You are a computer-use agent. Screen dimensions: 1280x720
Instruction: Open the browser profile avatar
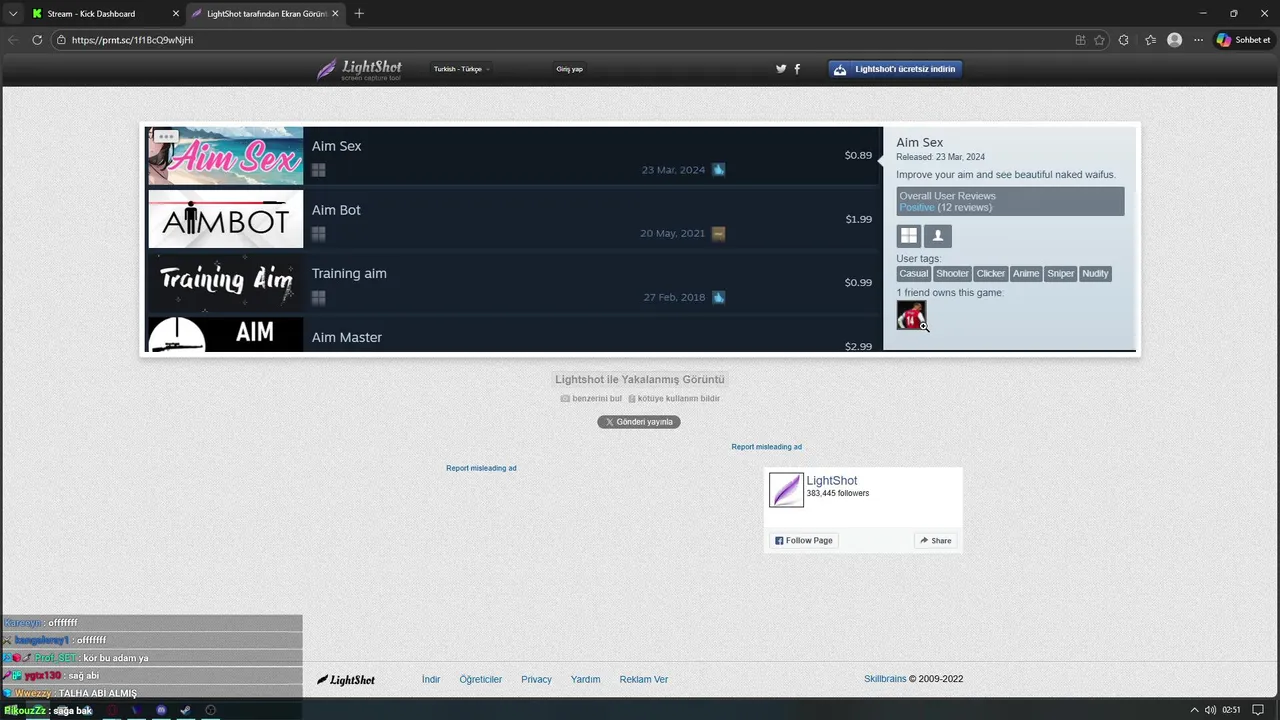[x=1174, y=40]
